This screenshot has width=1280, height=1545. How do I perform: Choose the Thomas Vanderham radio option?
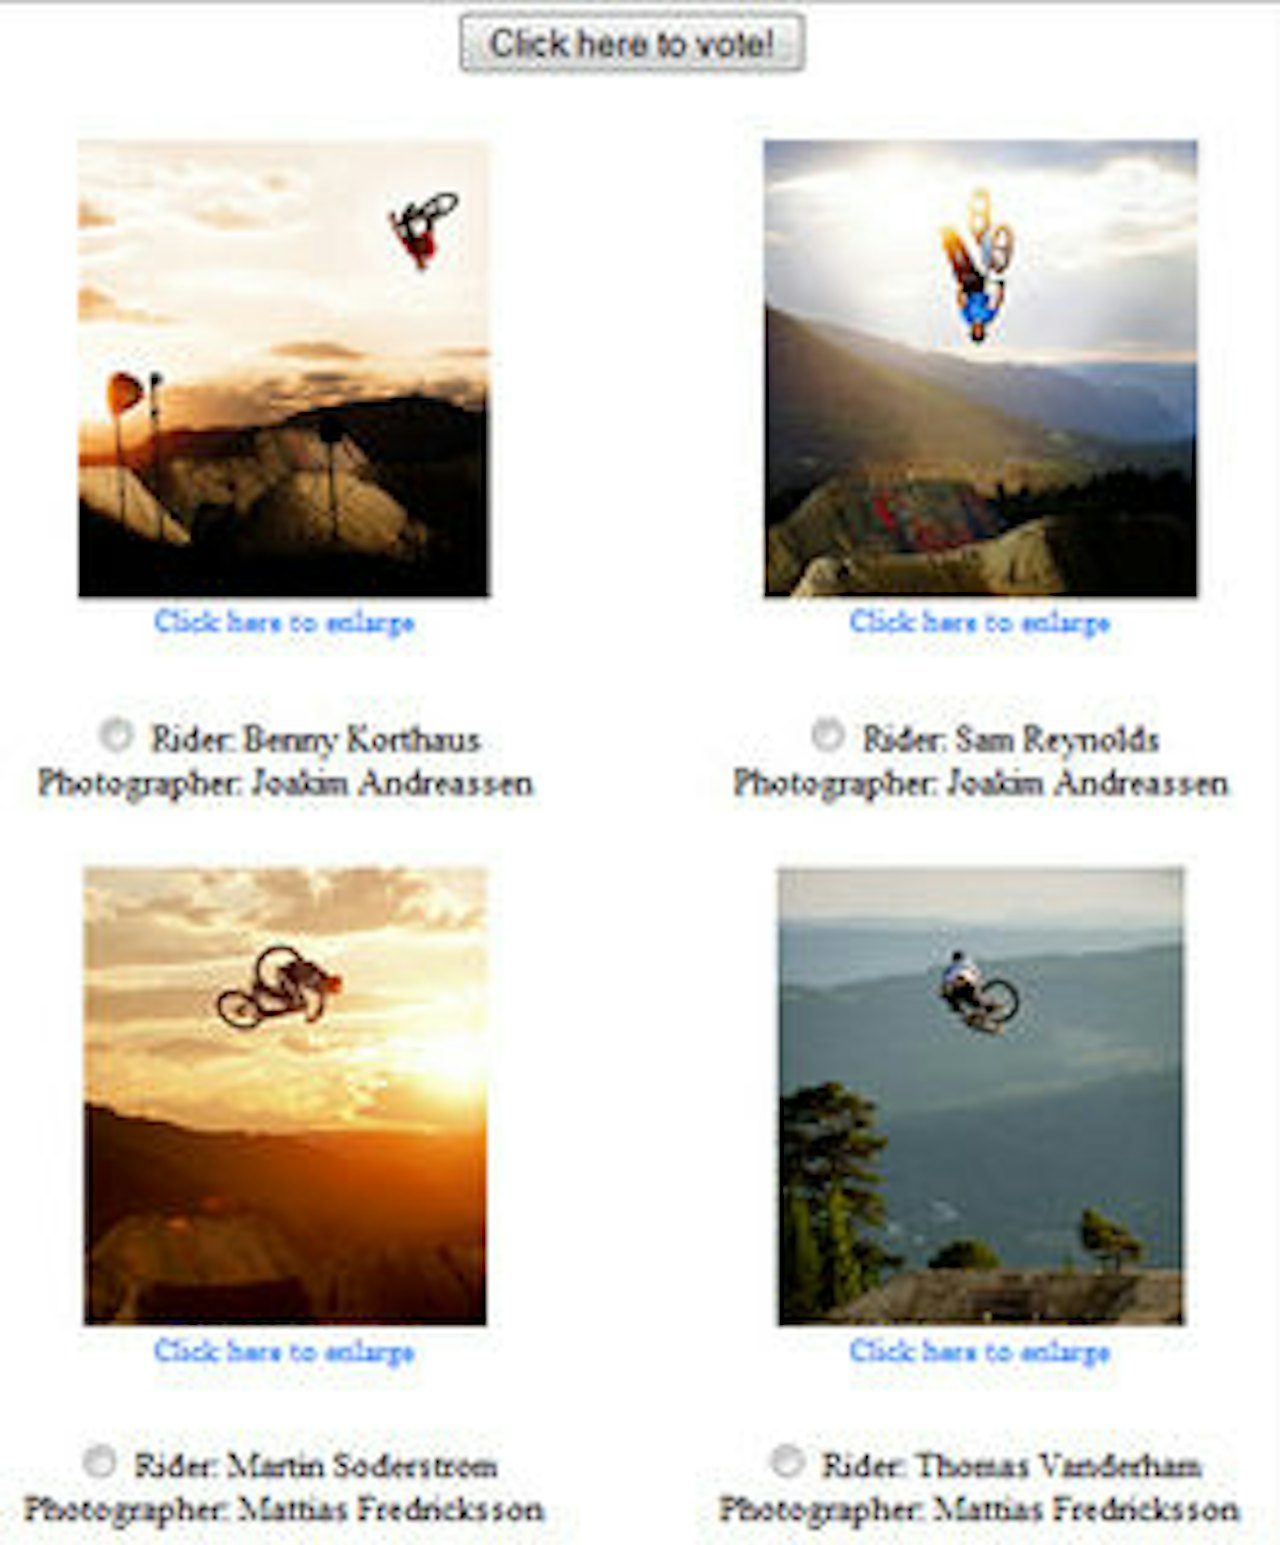(x=787, y=1462)
